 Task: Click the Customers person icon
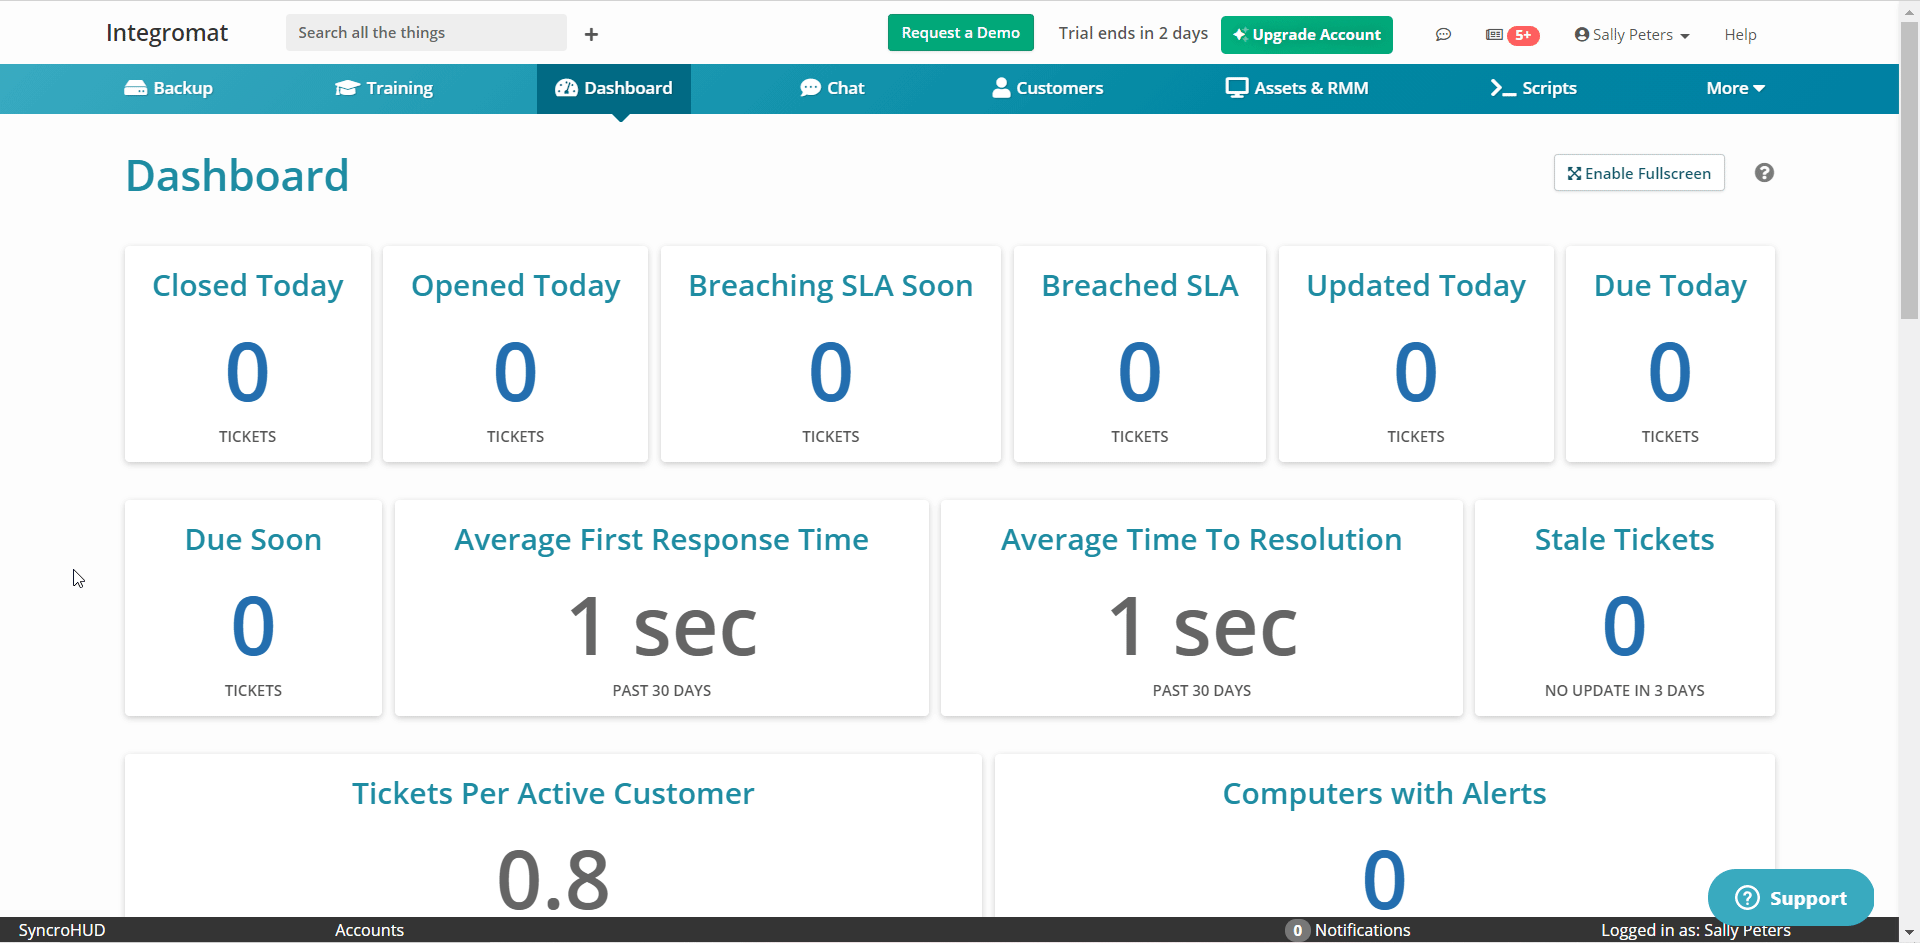(x=1001, y=88)
